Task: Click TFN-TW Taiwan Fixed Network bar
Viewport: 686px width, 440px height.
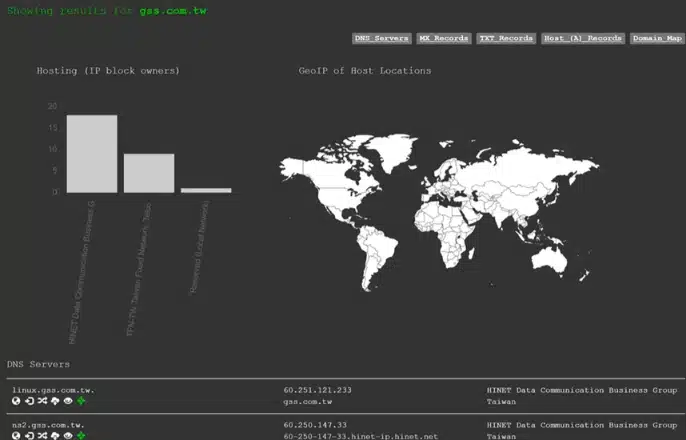Action: [149, 173]
